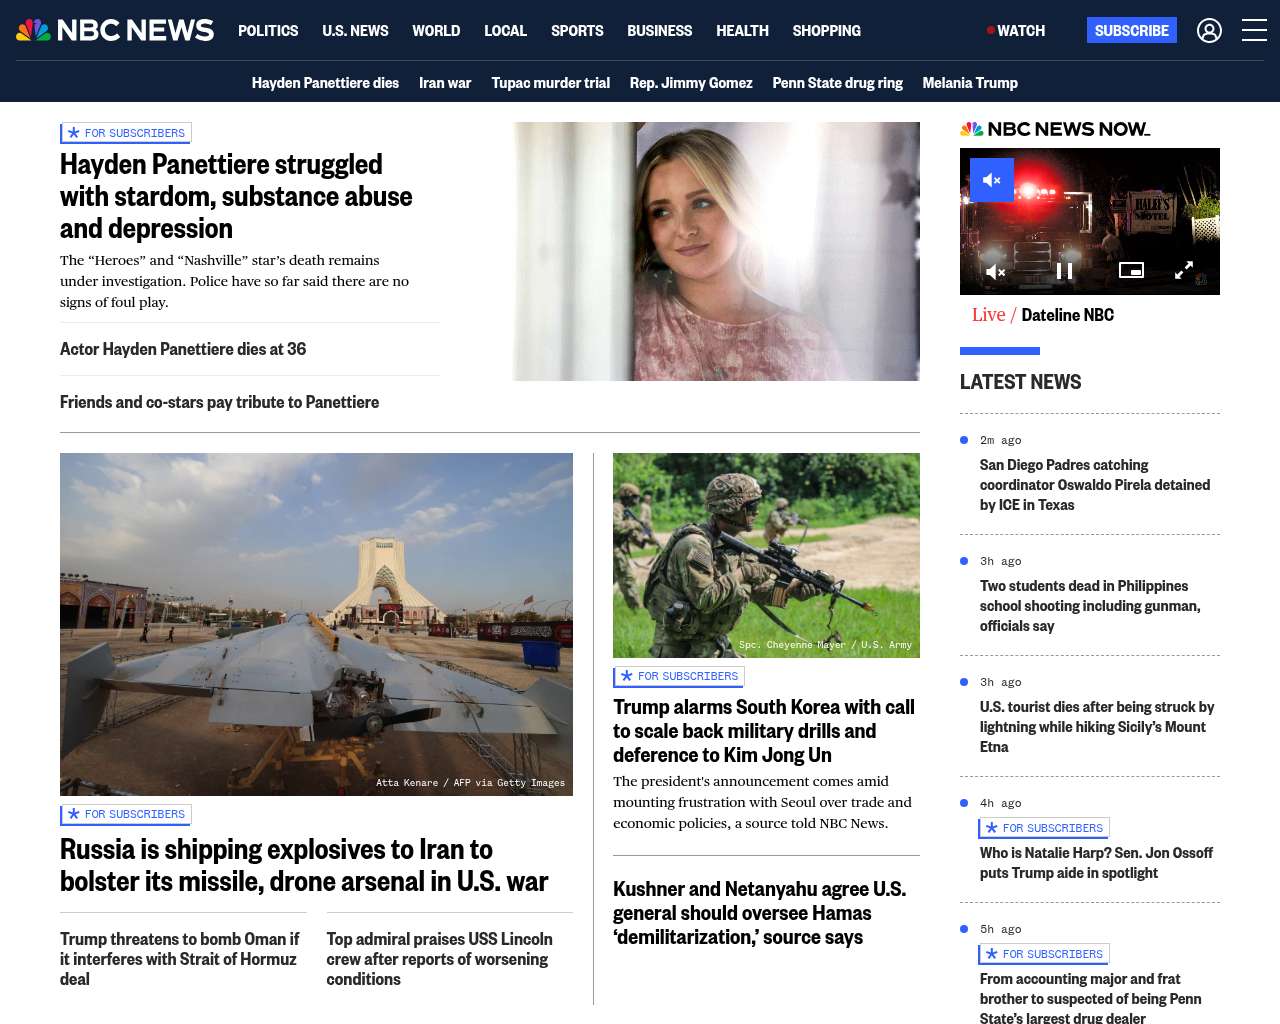Unmute with blue speaker button on live video
1280x1024 pixels.
(x=992, y=180)
